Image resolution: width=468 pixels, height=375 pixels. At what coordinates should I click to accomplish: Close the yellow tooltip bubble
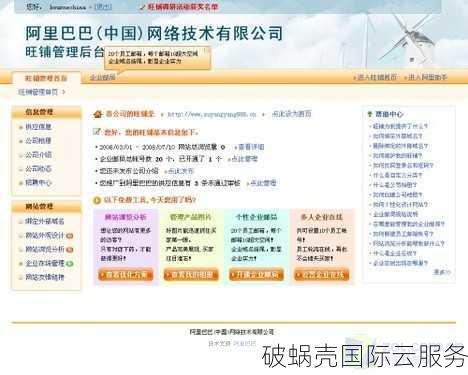[208, 51]
